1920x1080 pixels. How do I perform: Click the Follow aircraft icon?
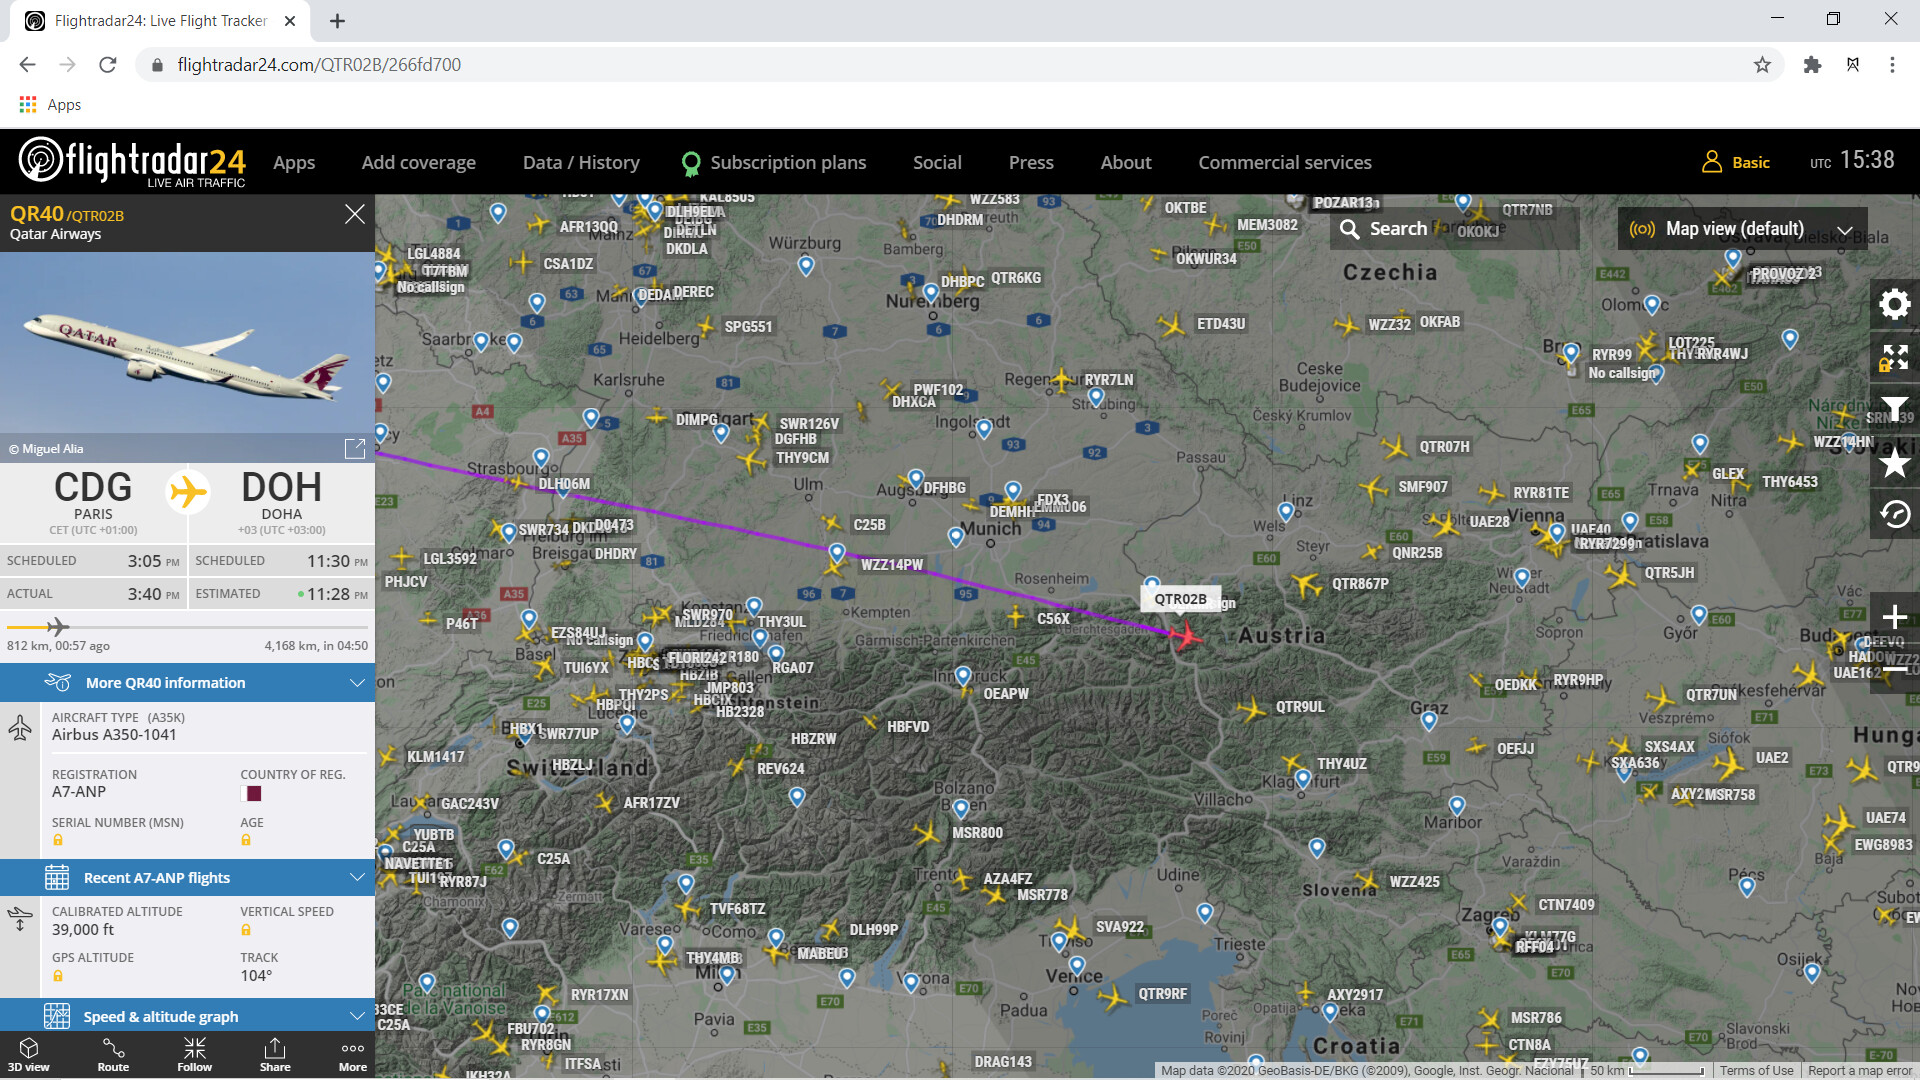[x=194, y=1054]
